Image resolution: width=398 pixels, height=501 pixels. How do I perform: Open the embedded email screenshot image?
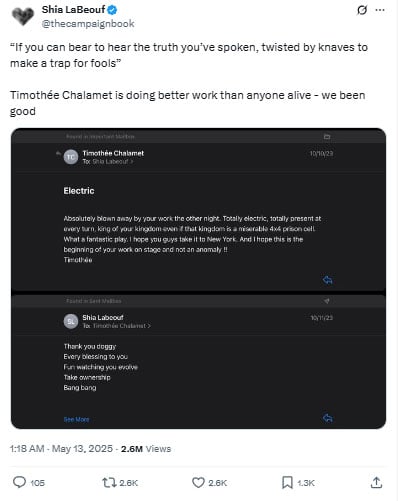198,278
